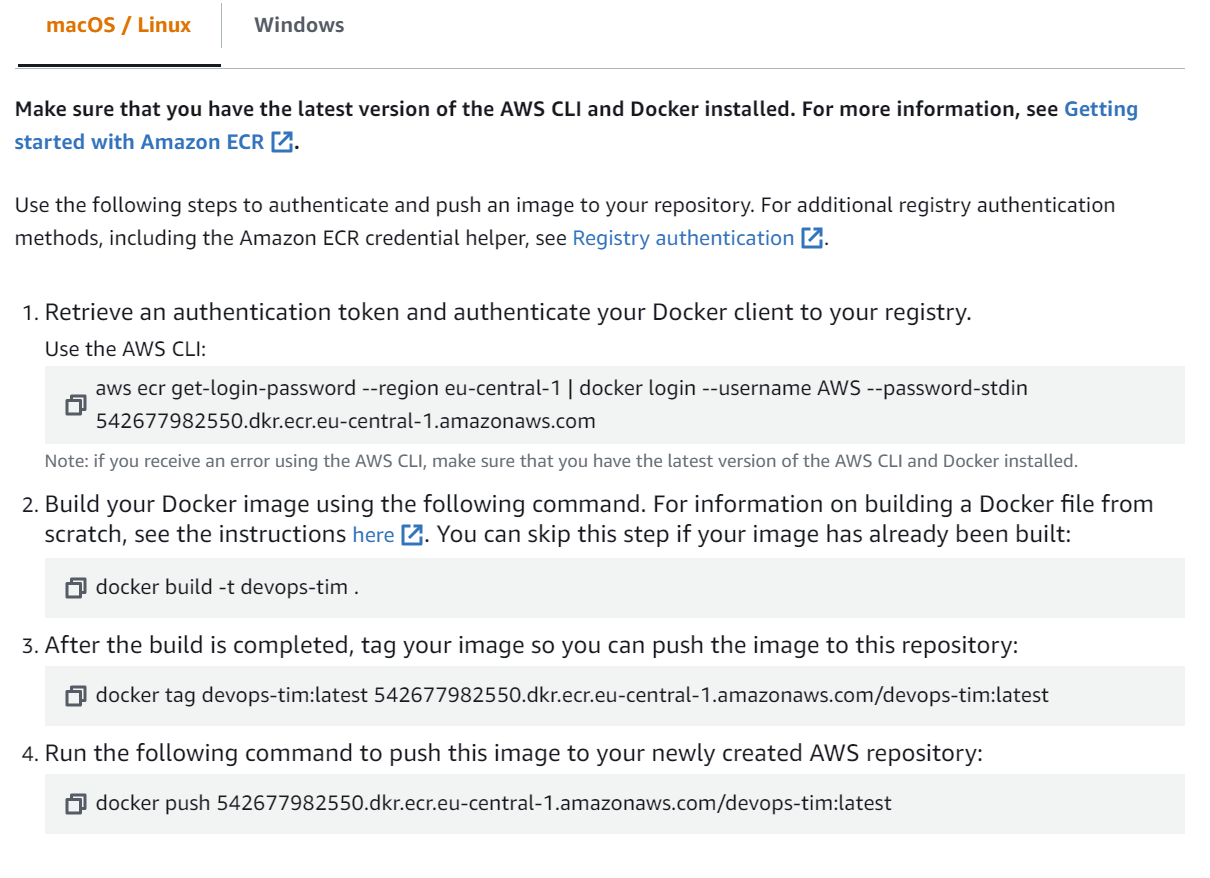This screenshot has height=878, width=1210.
Task: Click step 4 'Run the following command' text
Action: pos(513,753)
